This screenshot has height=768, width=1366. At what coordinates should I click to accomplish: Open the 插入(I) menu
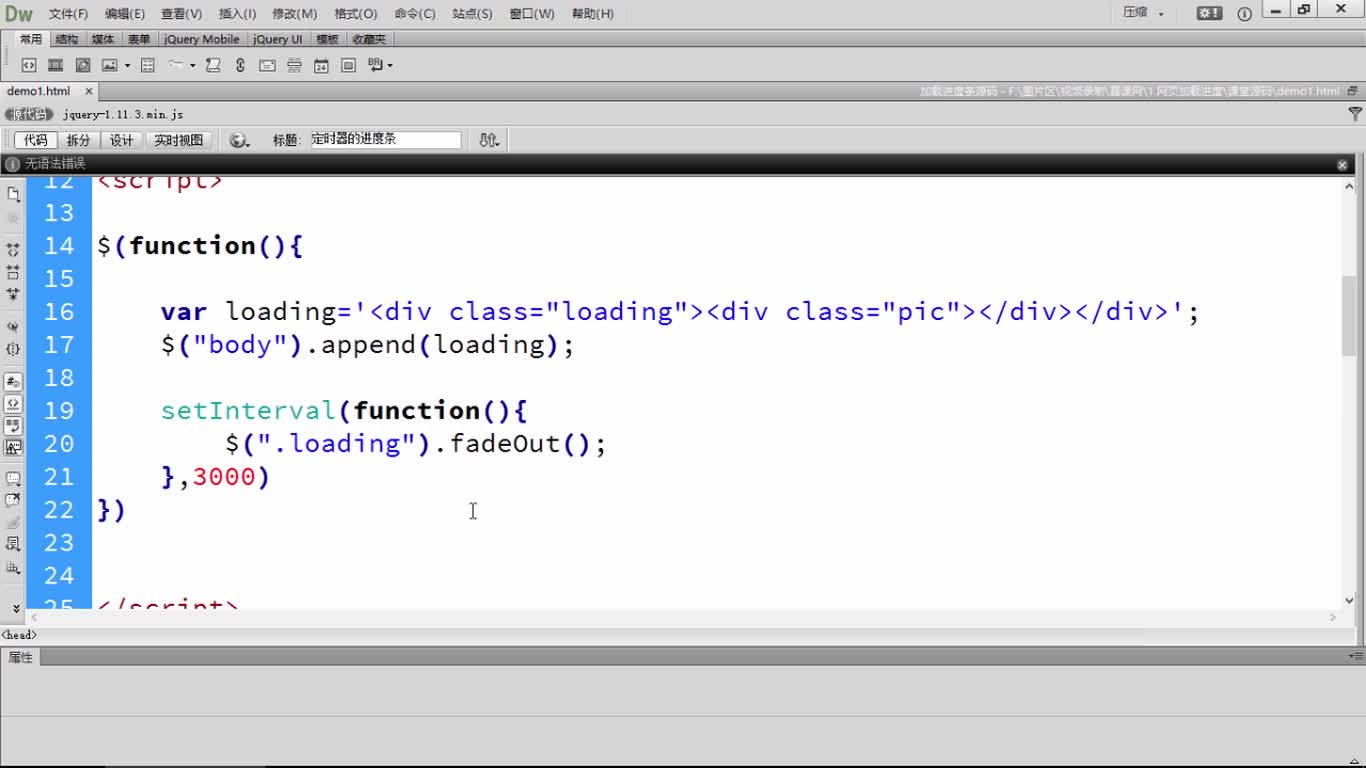(x=238, y=14)
